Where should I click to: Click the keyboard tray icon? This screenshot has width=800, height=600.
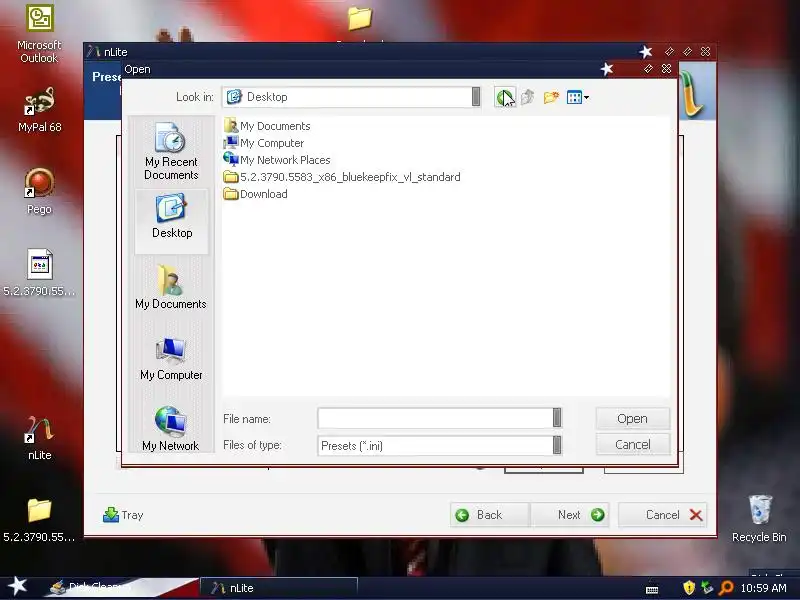click(x=652, y=589)
